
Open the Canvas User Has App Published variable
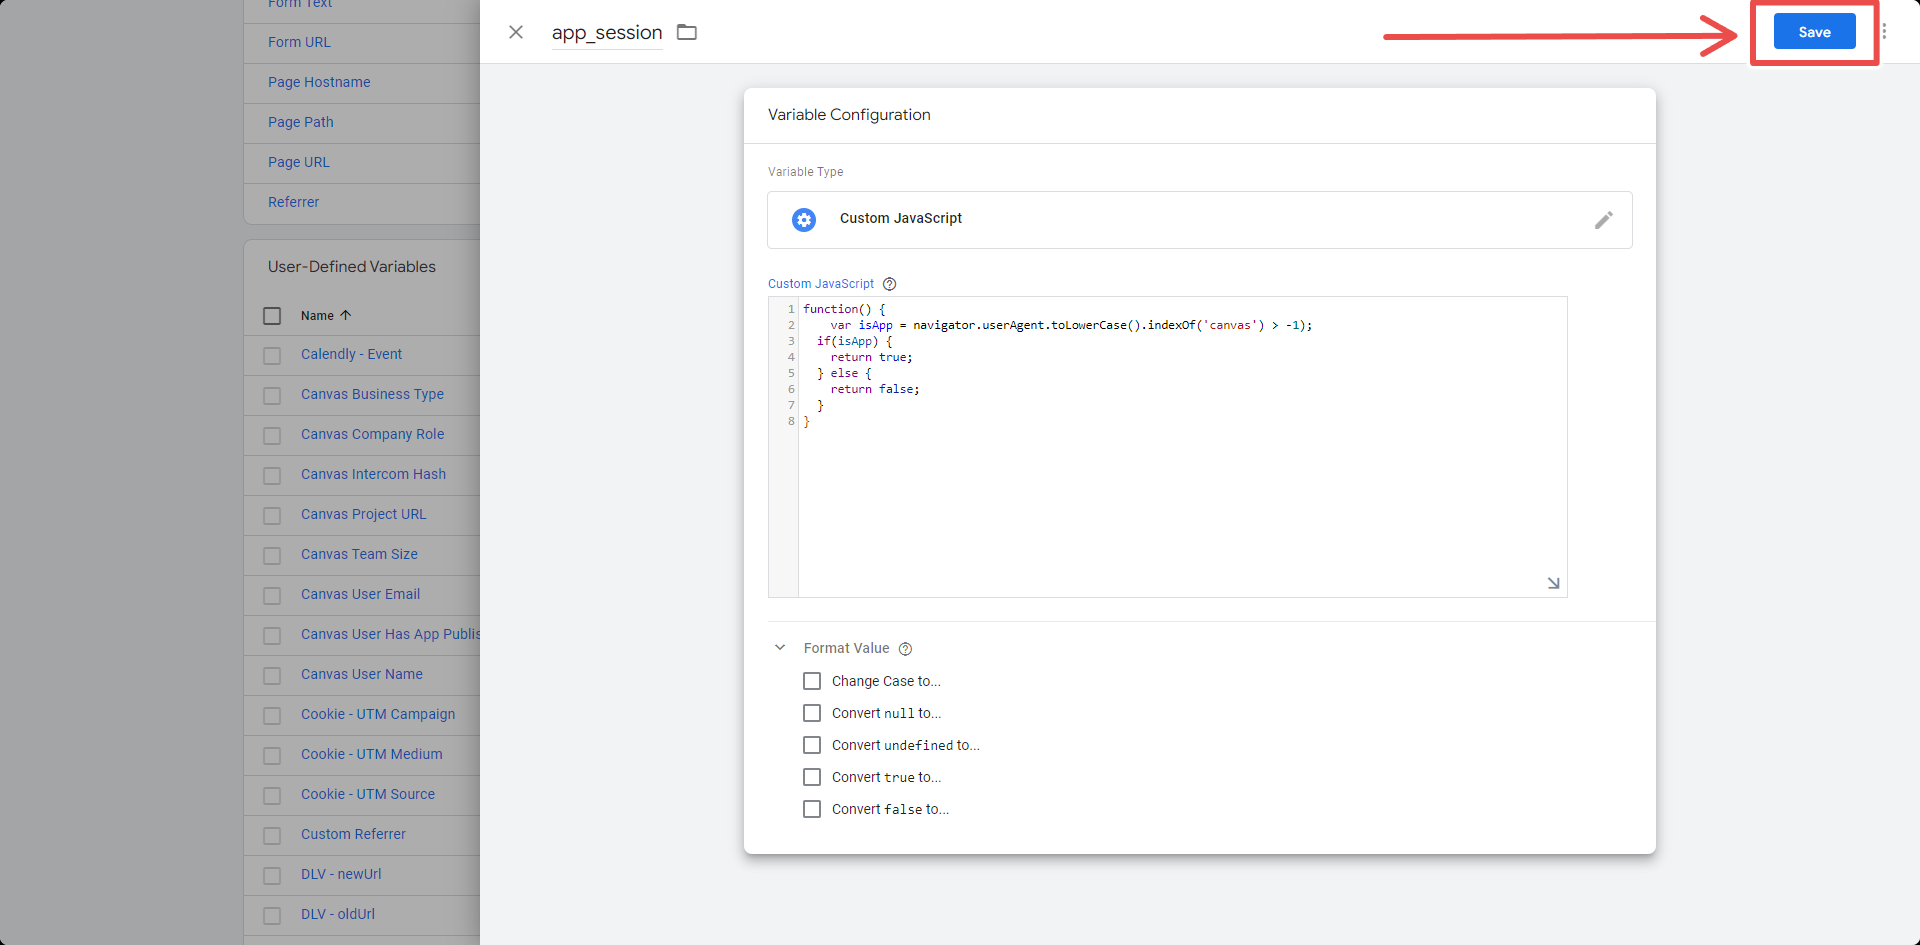390,634
